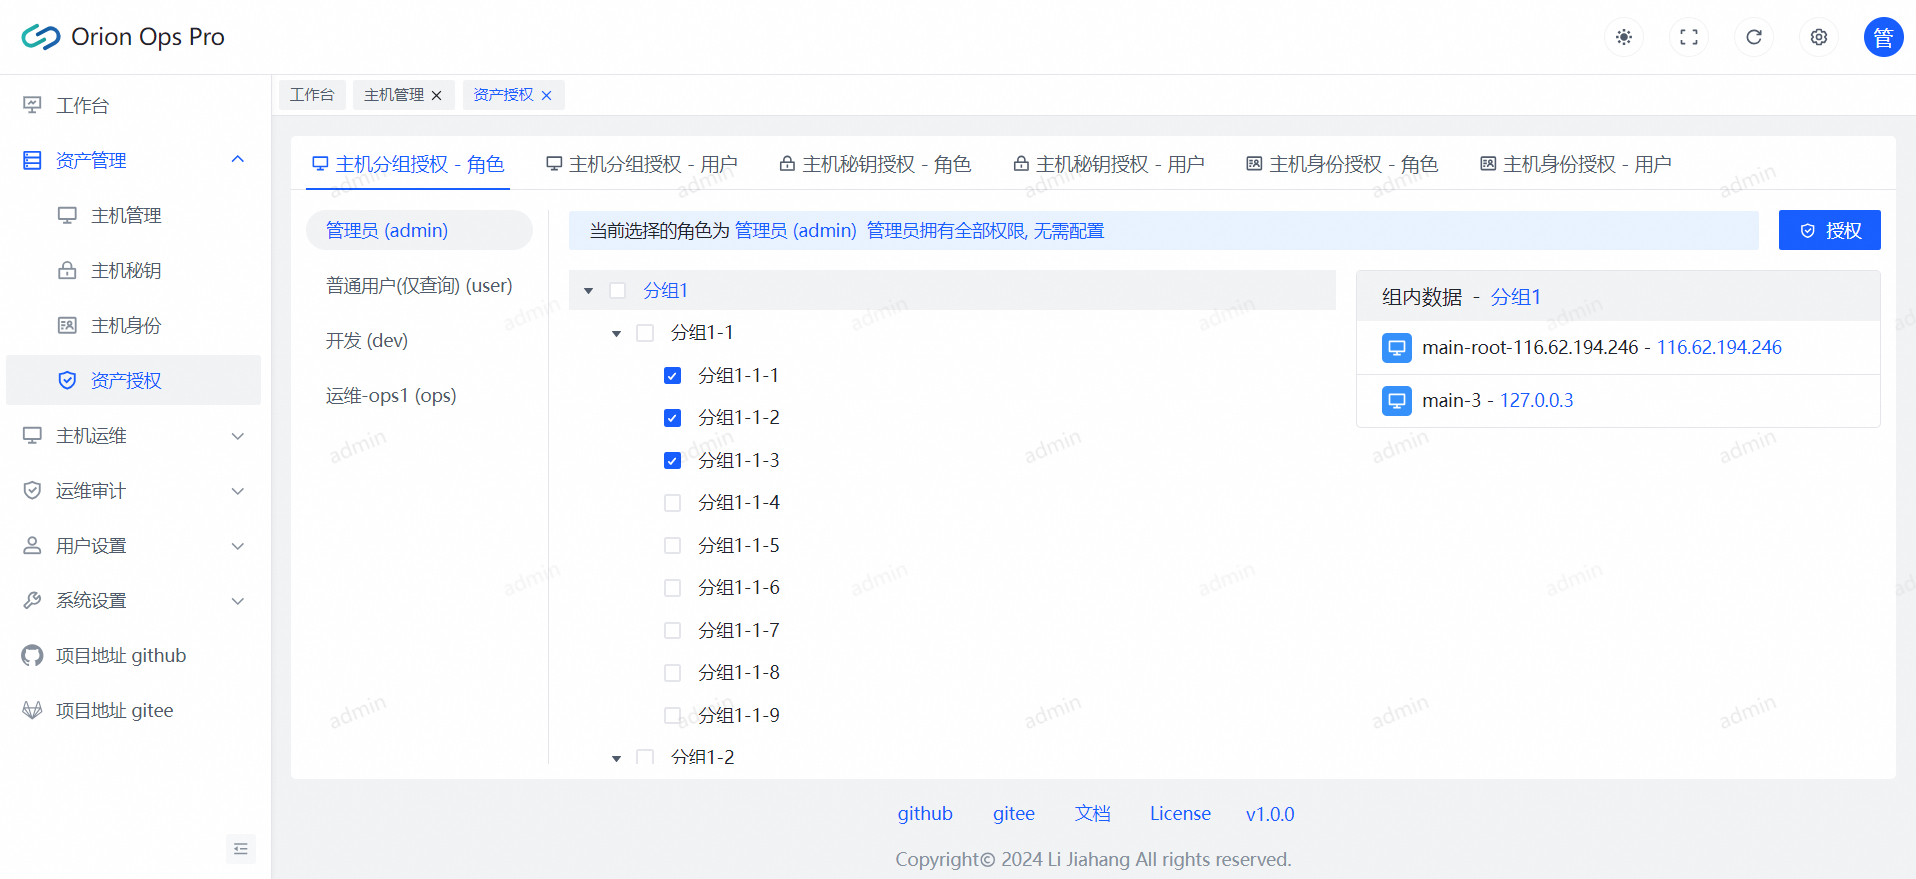The width and height of the screenshot is (1916, 879).
Task: Tick the checkbox for 分组1
Action: click(617, 291)
